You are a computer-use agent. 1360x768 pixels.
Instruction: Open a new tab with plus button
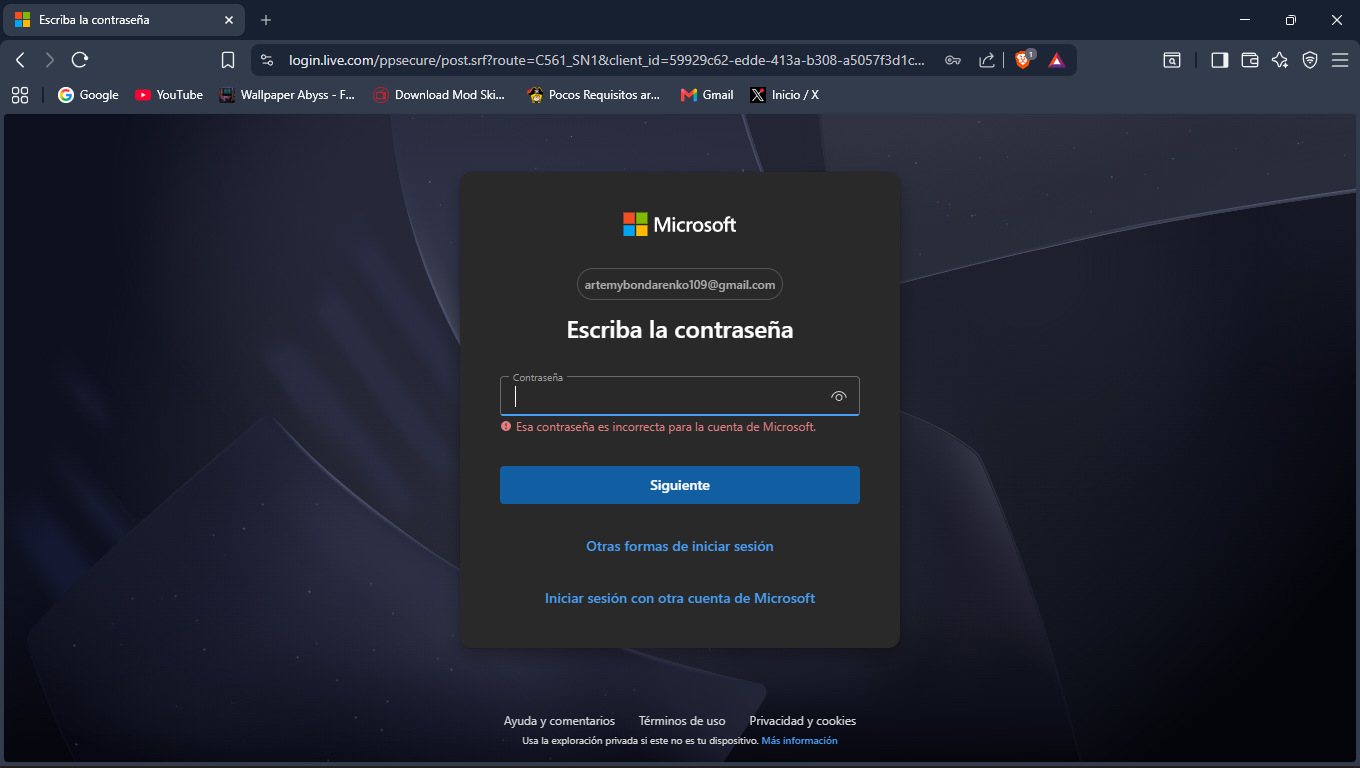(266, 20)
